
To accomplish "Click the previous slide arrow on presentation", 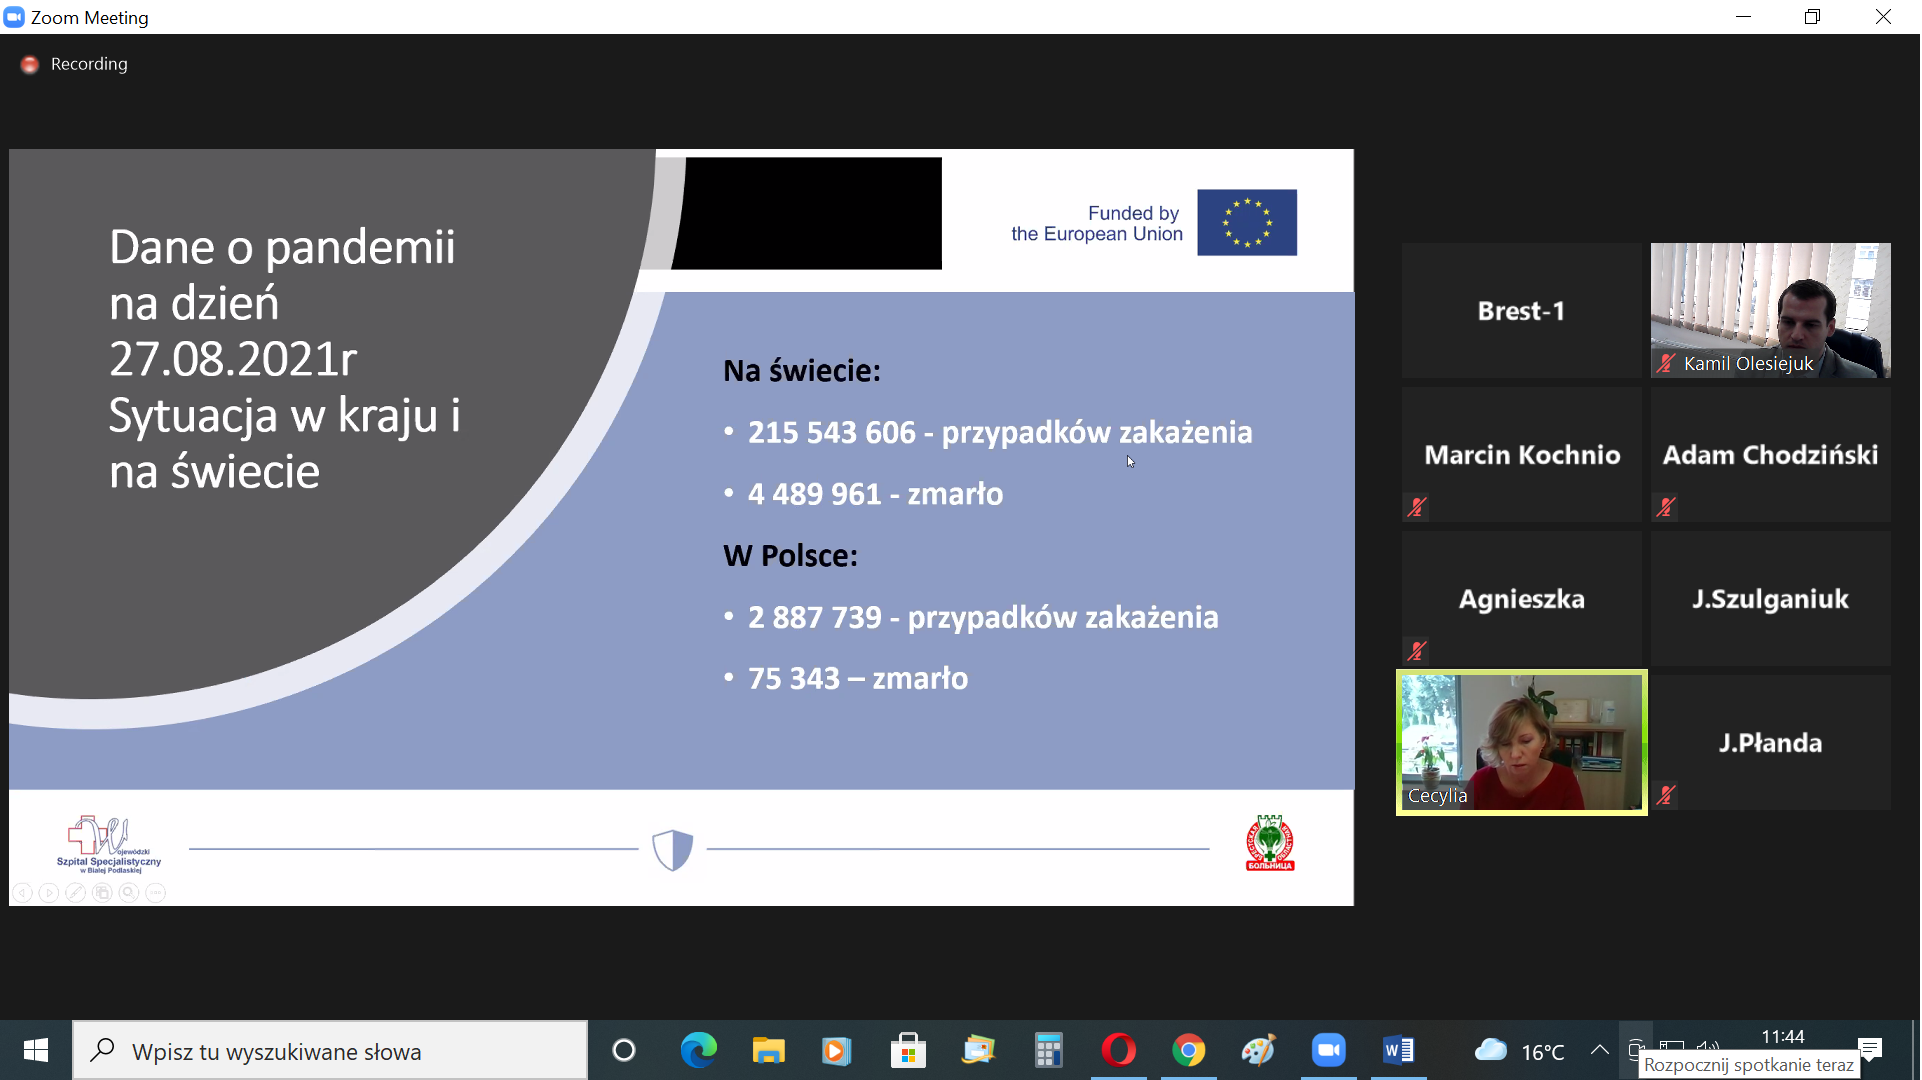I will click(23, 893).
